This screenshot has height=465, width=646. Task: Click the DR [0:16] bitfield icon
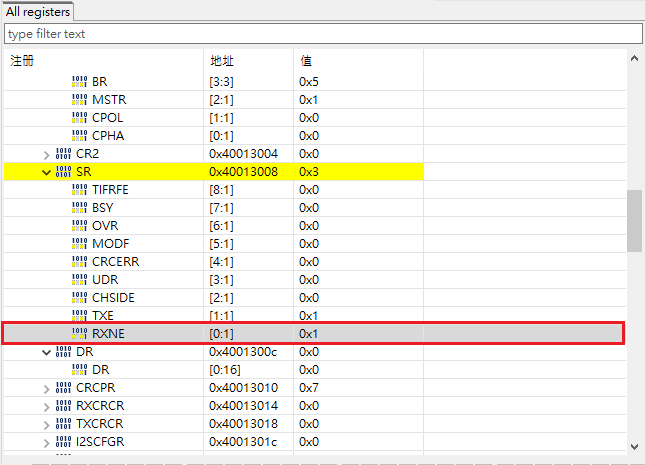pos(80,369)
